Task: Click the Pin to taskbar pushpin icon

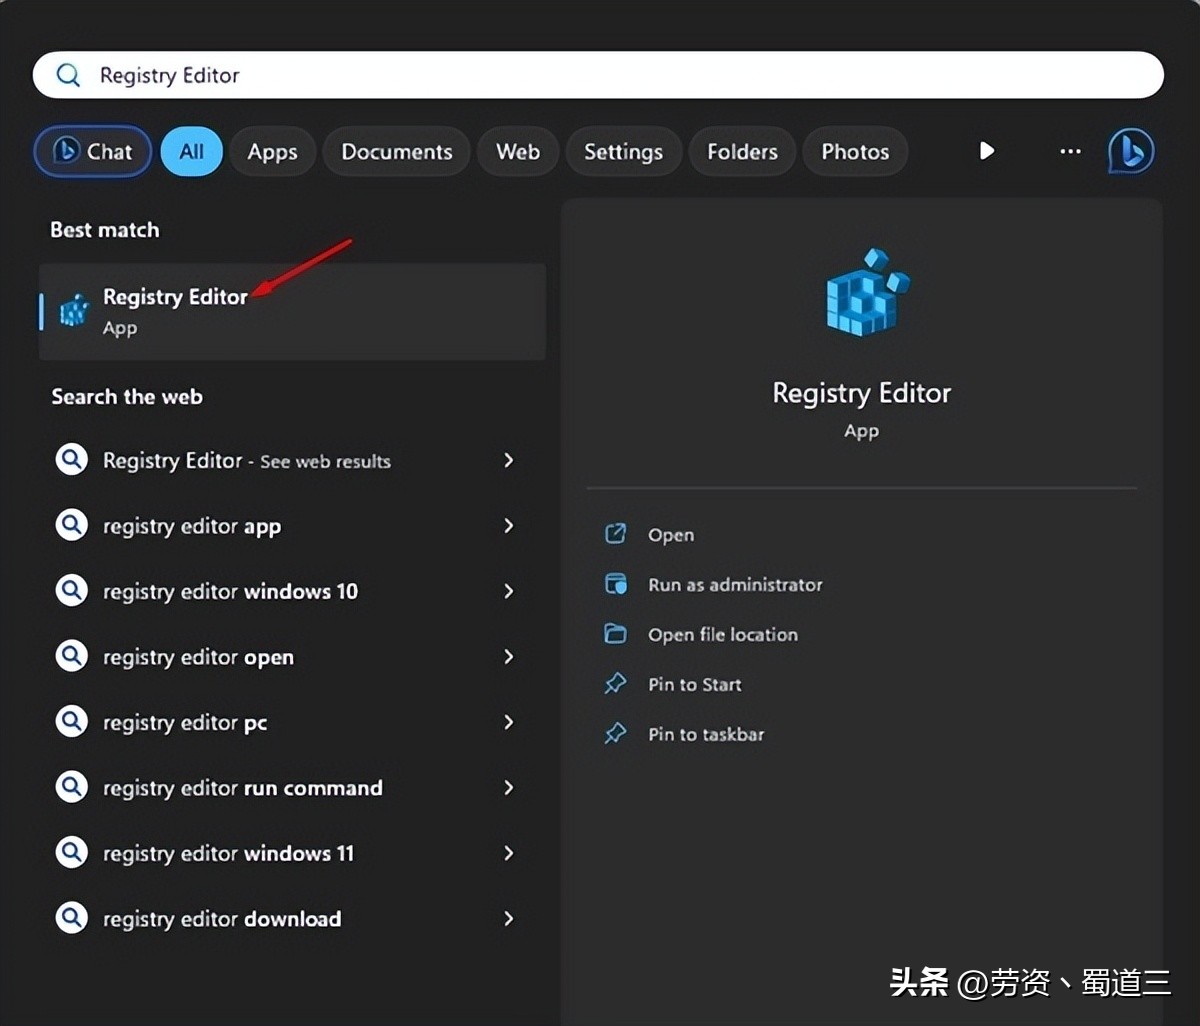Action: point(617,734)
